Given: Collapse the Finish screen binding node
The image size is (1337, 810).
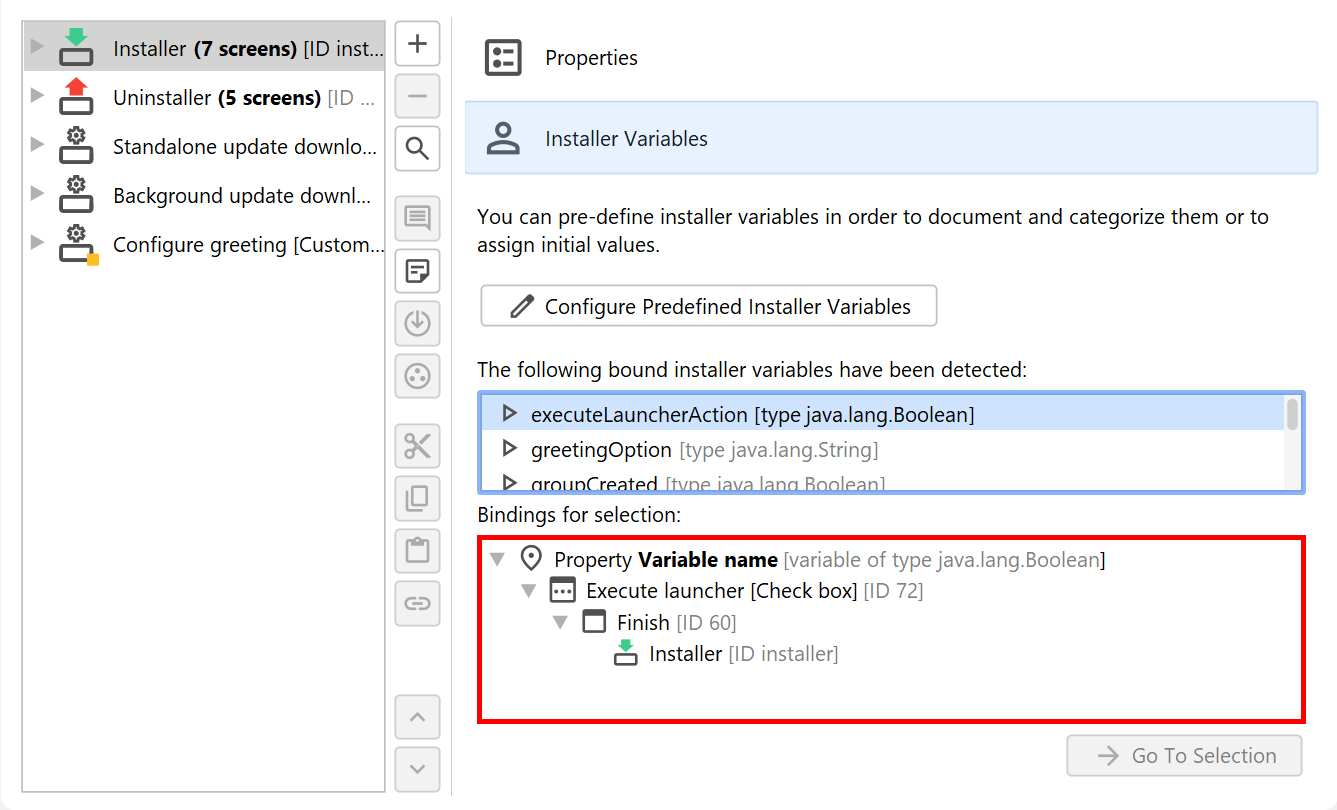Looking at the screenshot, I should point(560,622).
